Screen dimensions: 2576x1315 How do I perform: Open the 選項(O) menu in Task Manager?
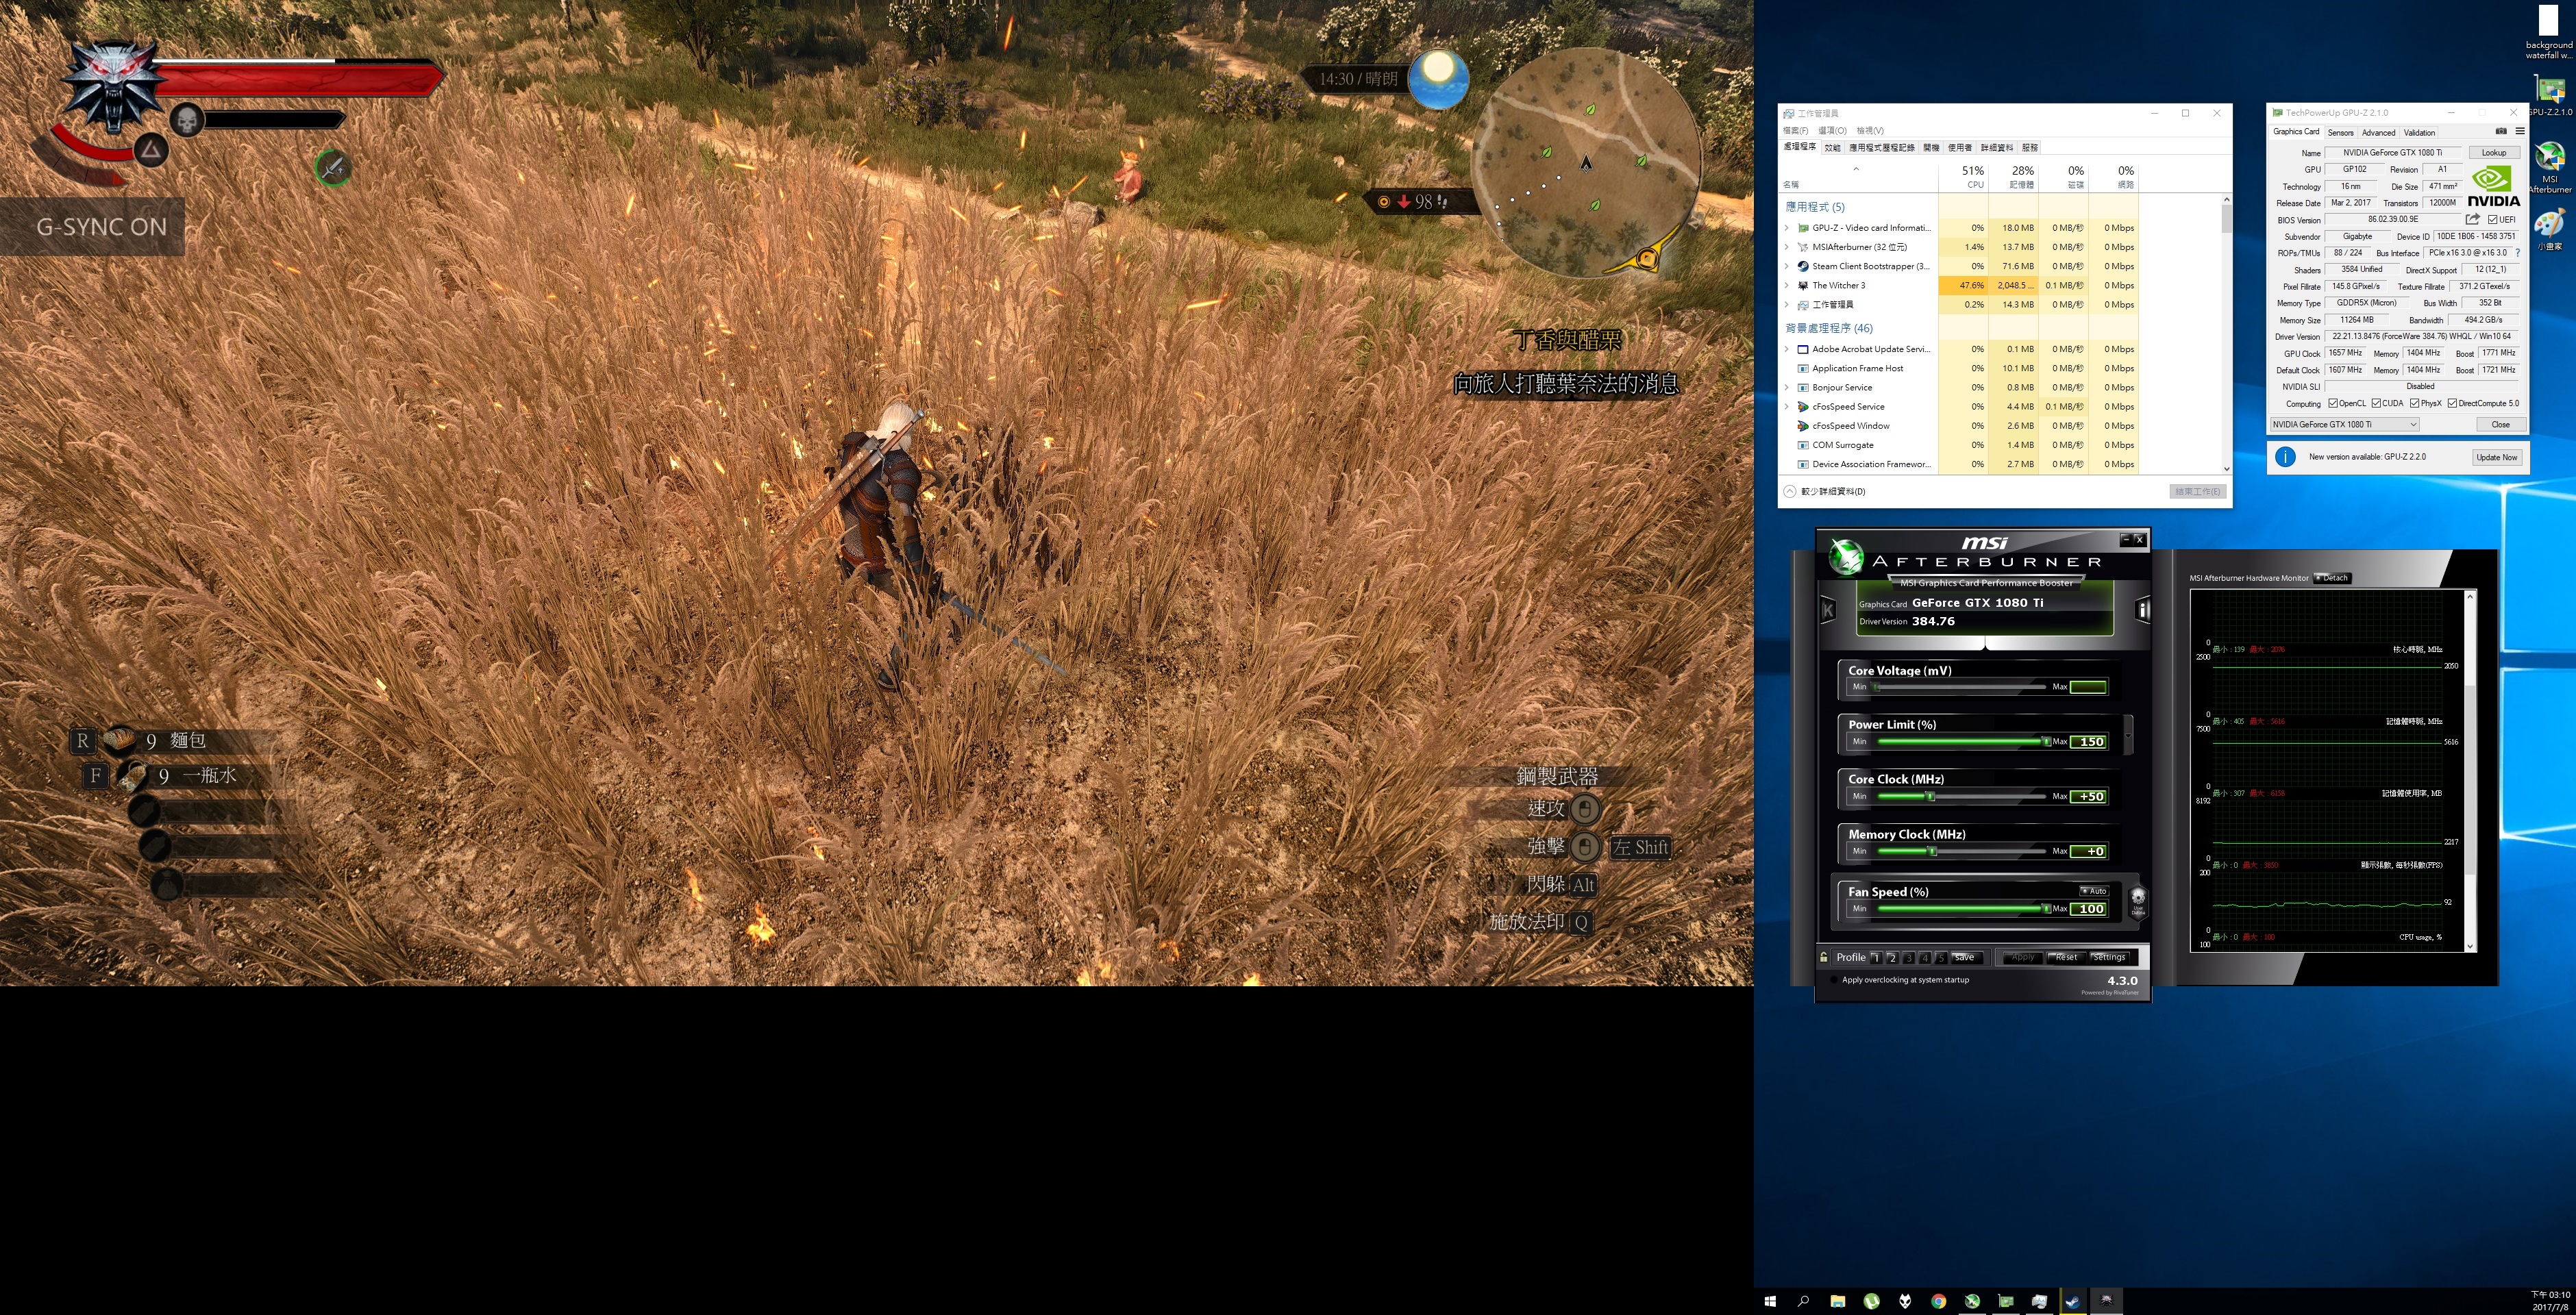[x=1832, y=131]
